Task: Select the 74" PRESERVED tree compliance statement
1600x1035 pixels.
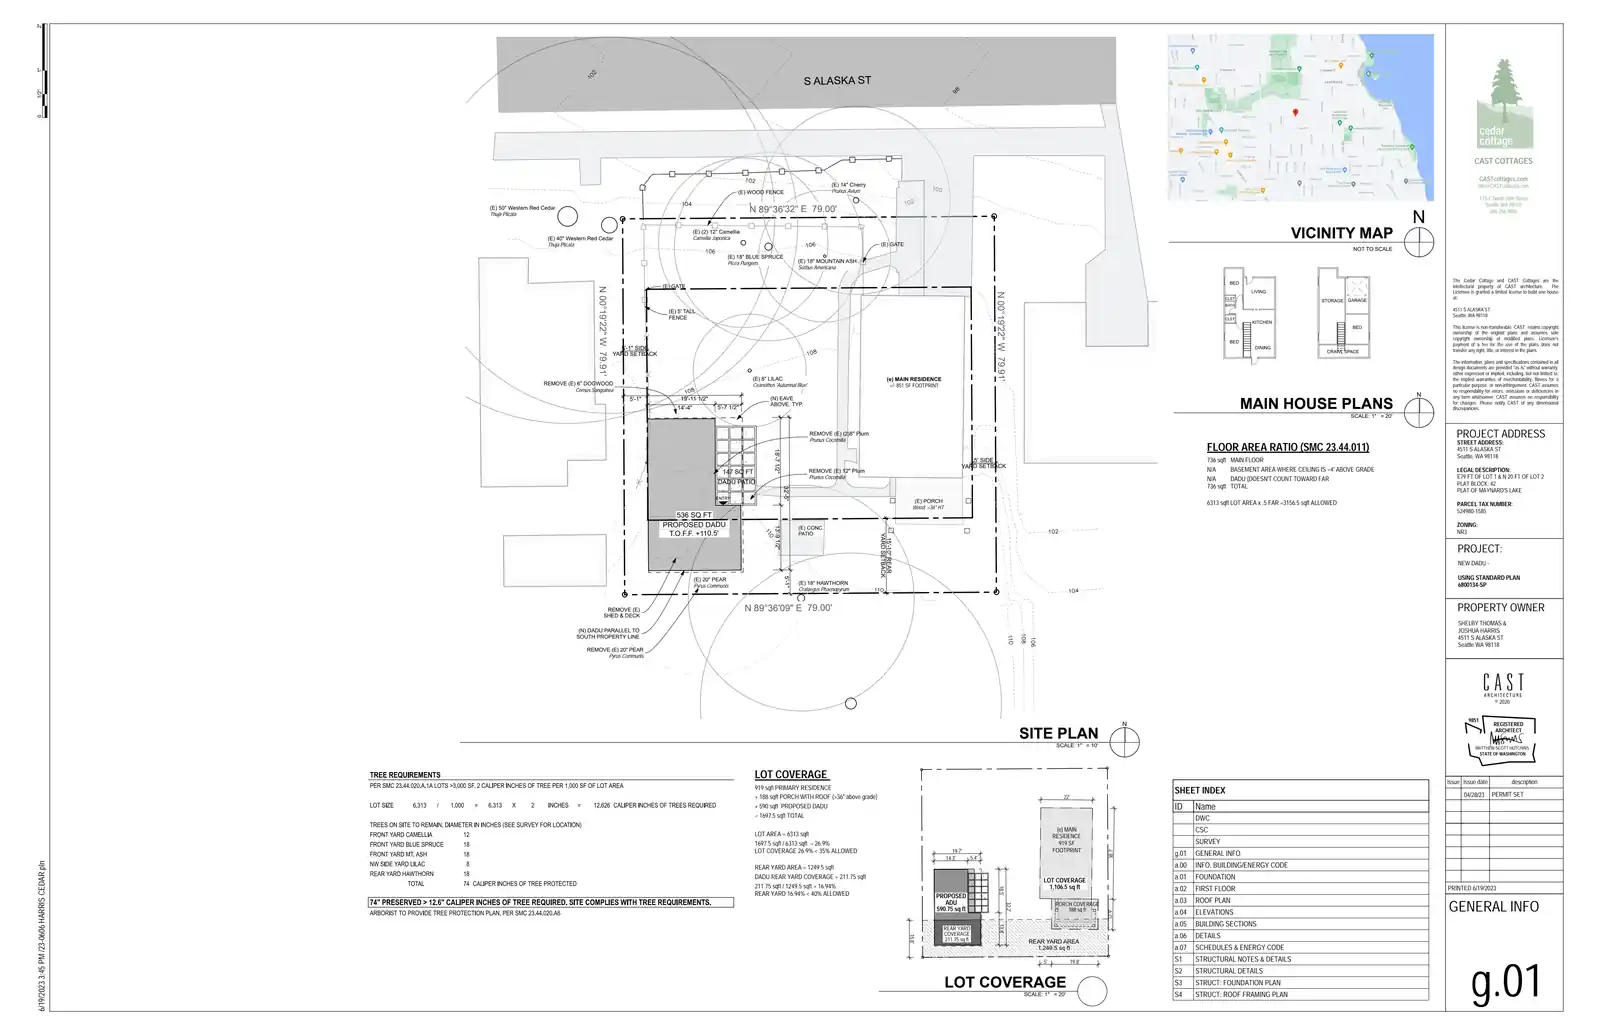Action: click(551, 902)
